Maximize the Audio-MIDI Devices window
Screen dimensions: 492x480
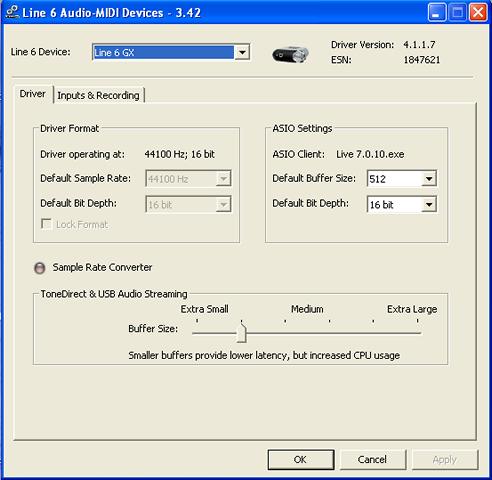[x=457, y=13]
